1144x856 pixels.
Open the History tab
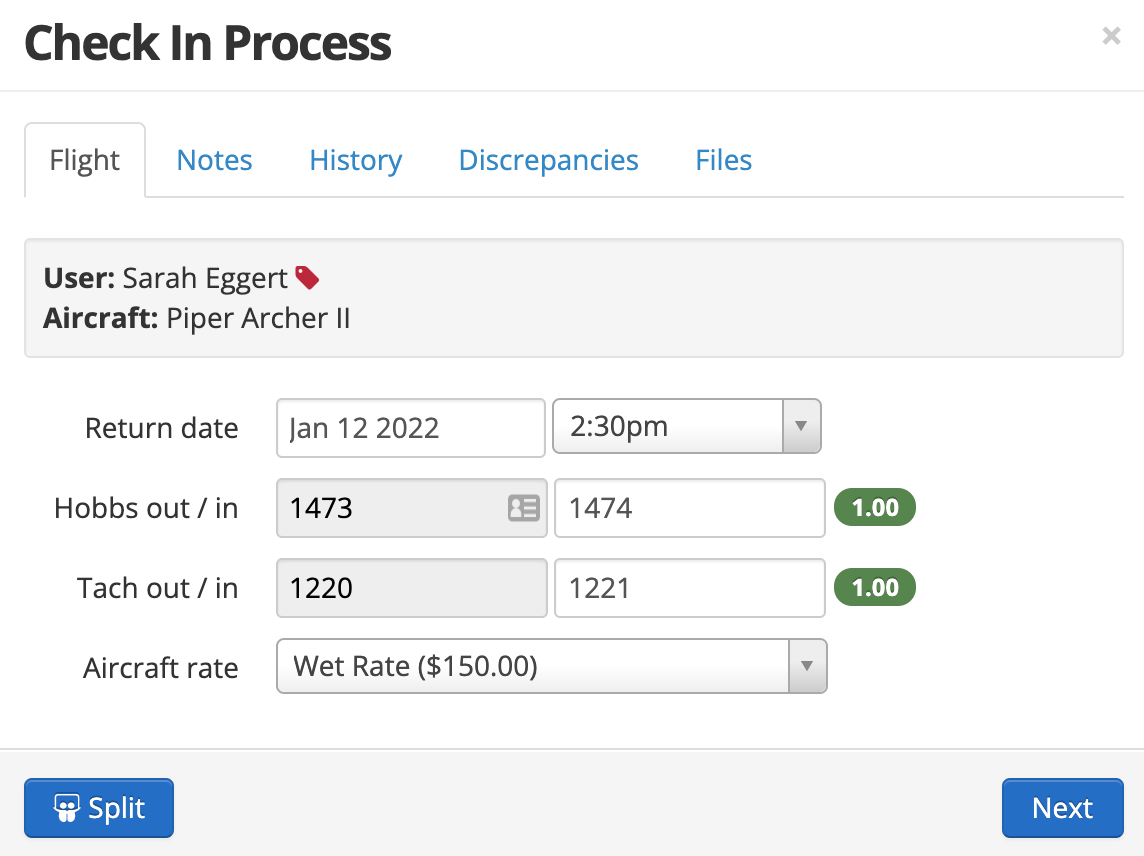click(355, 160)
